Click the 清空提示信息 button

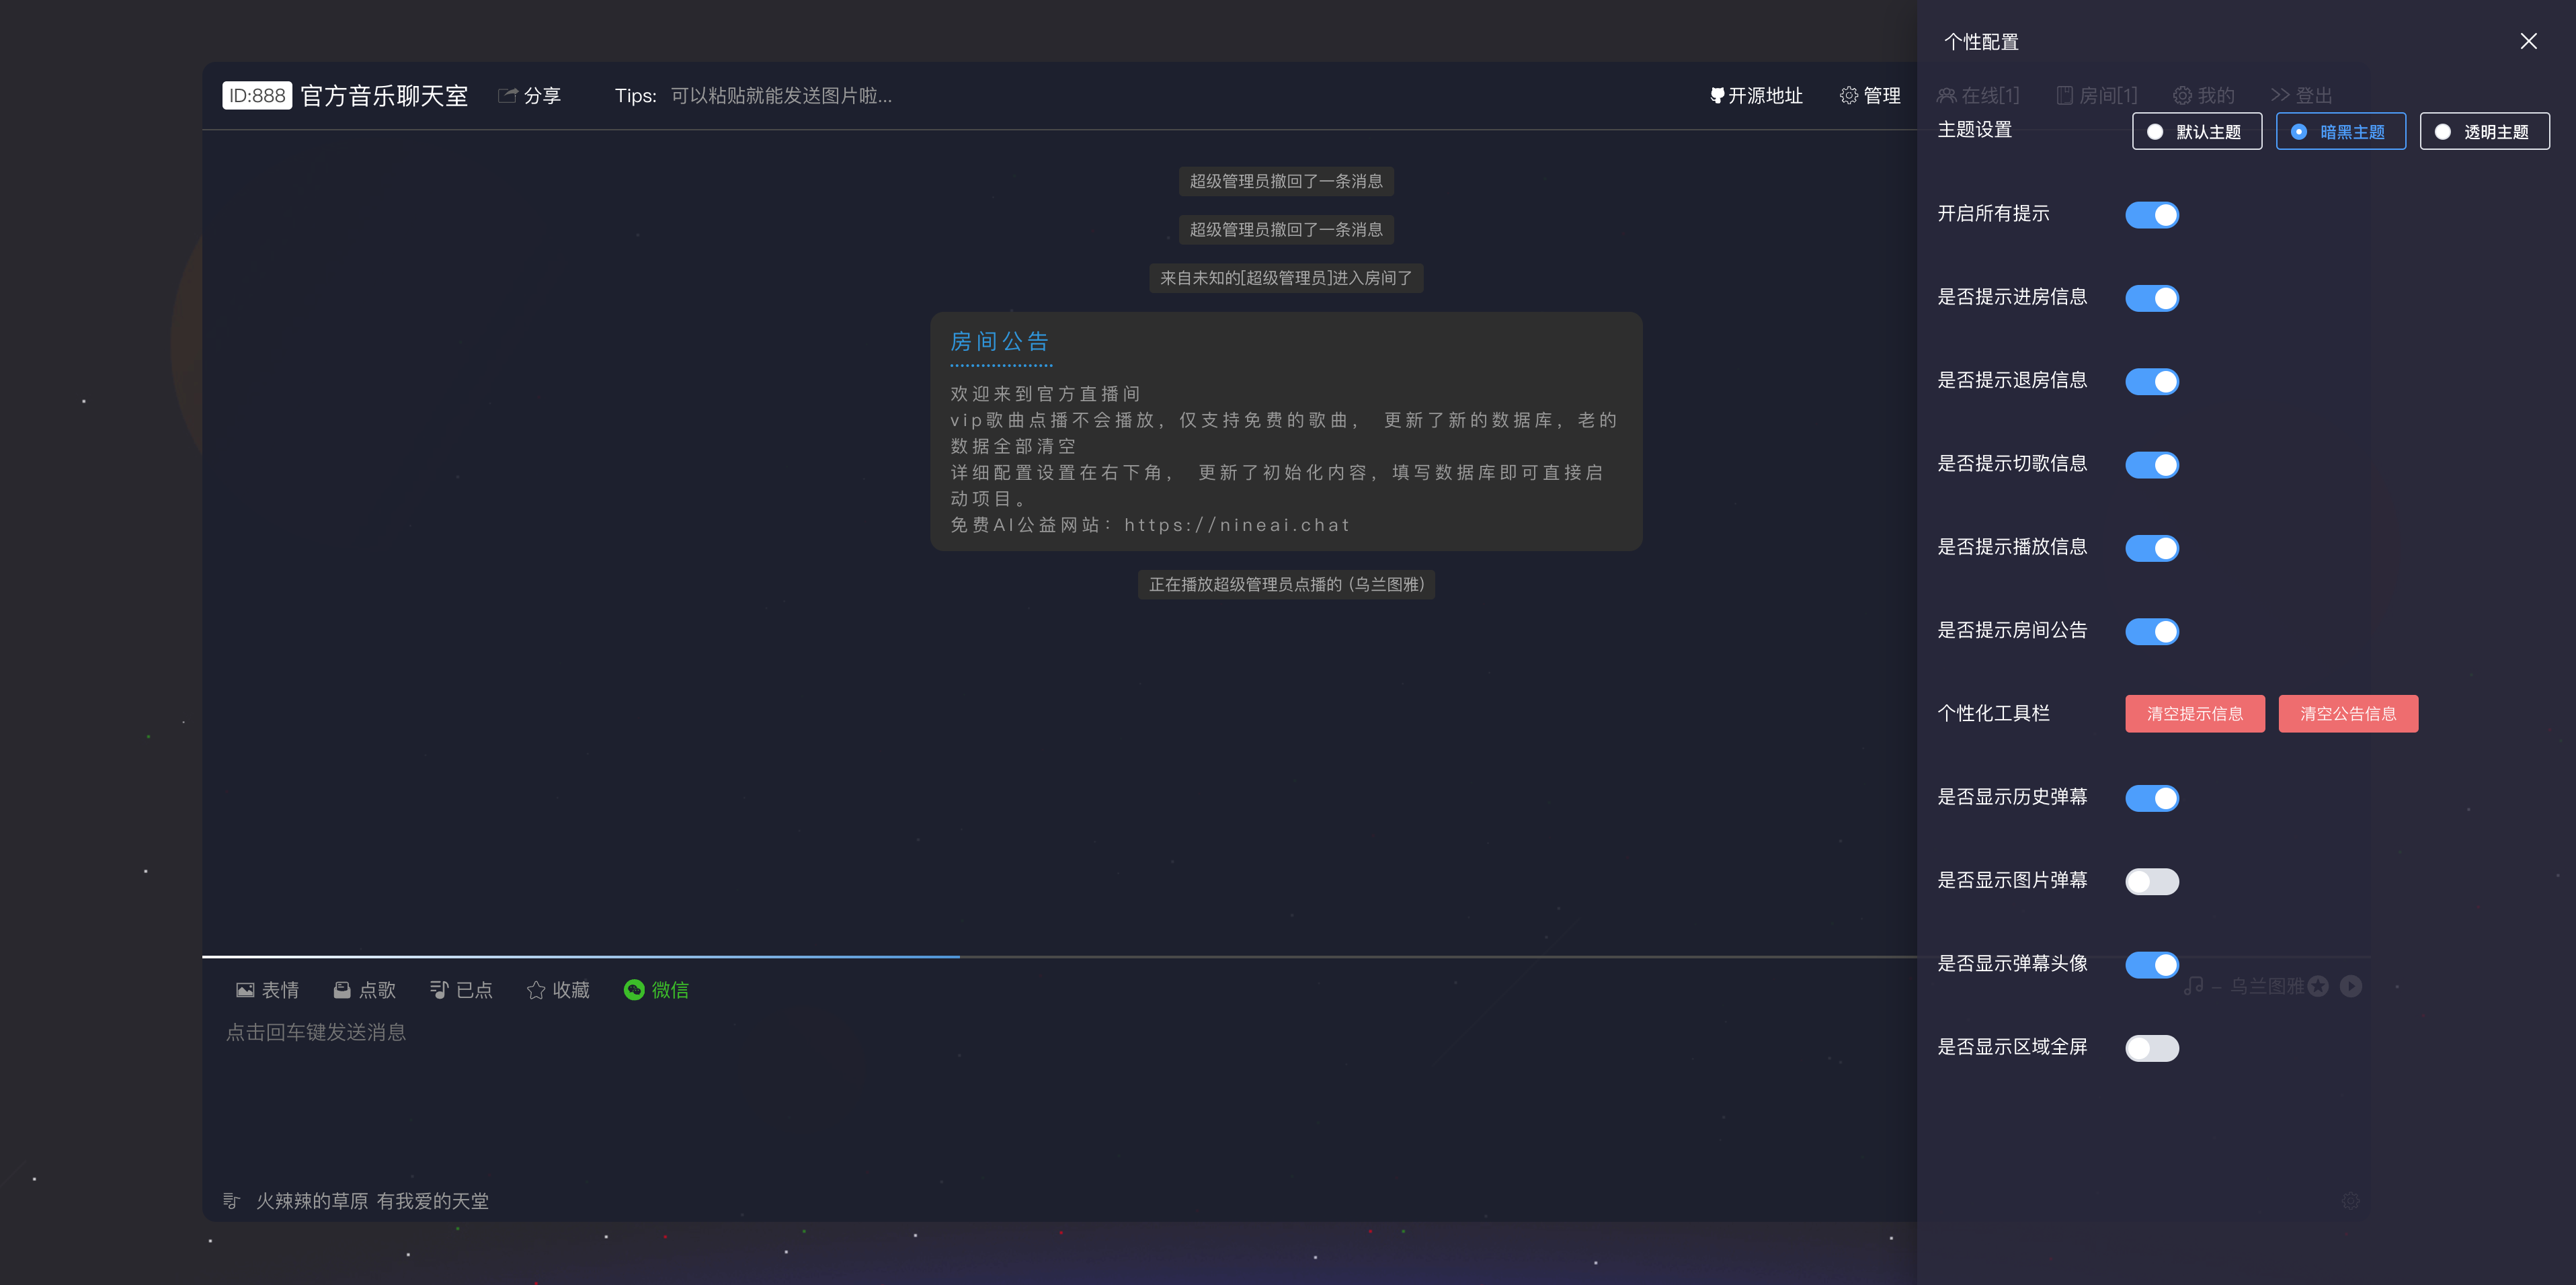pyautogui.click(x=2194, y=714)
